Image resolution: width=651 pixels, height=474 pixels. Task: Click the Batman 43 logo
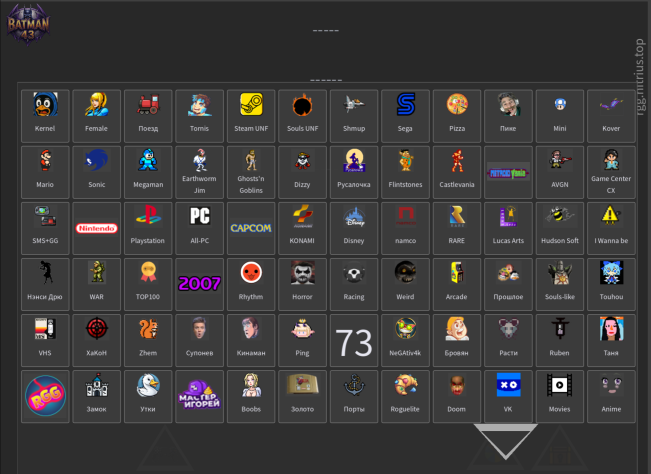click(x=30, y=26)
